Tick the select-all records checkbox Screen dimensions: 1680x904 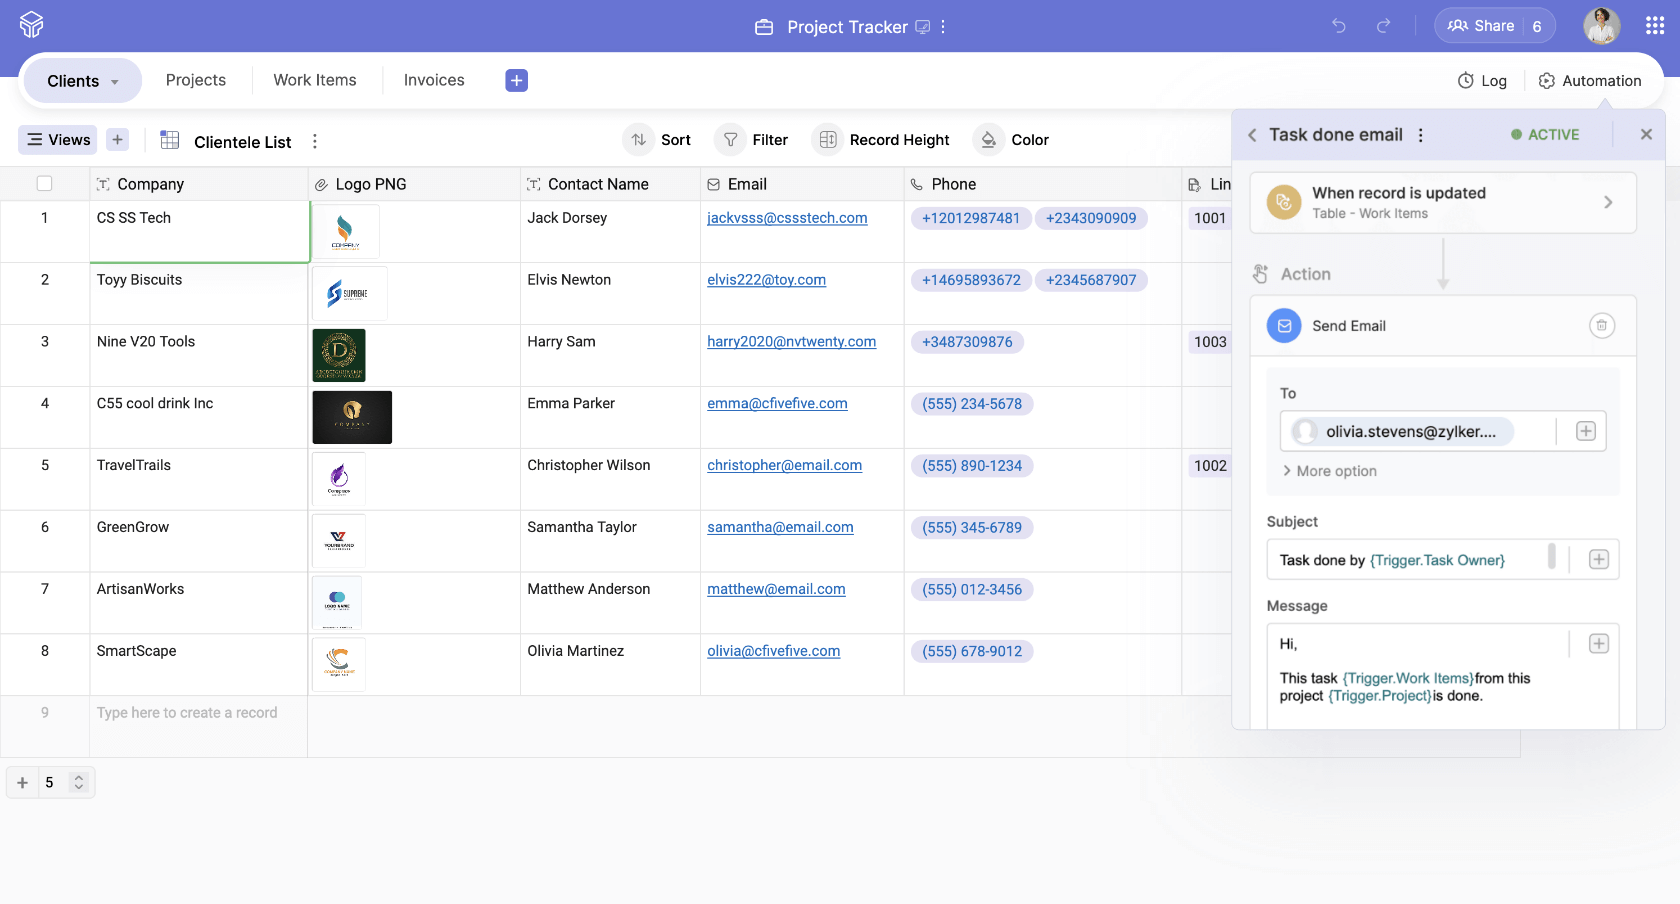pyautogui.click(x=44, y=184)
